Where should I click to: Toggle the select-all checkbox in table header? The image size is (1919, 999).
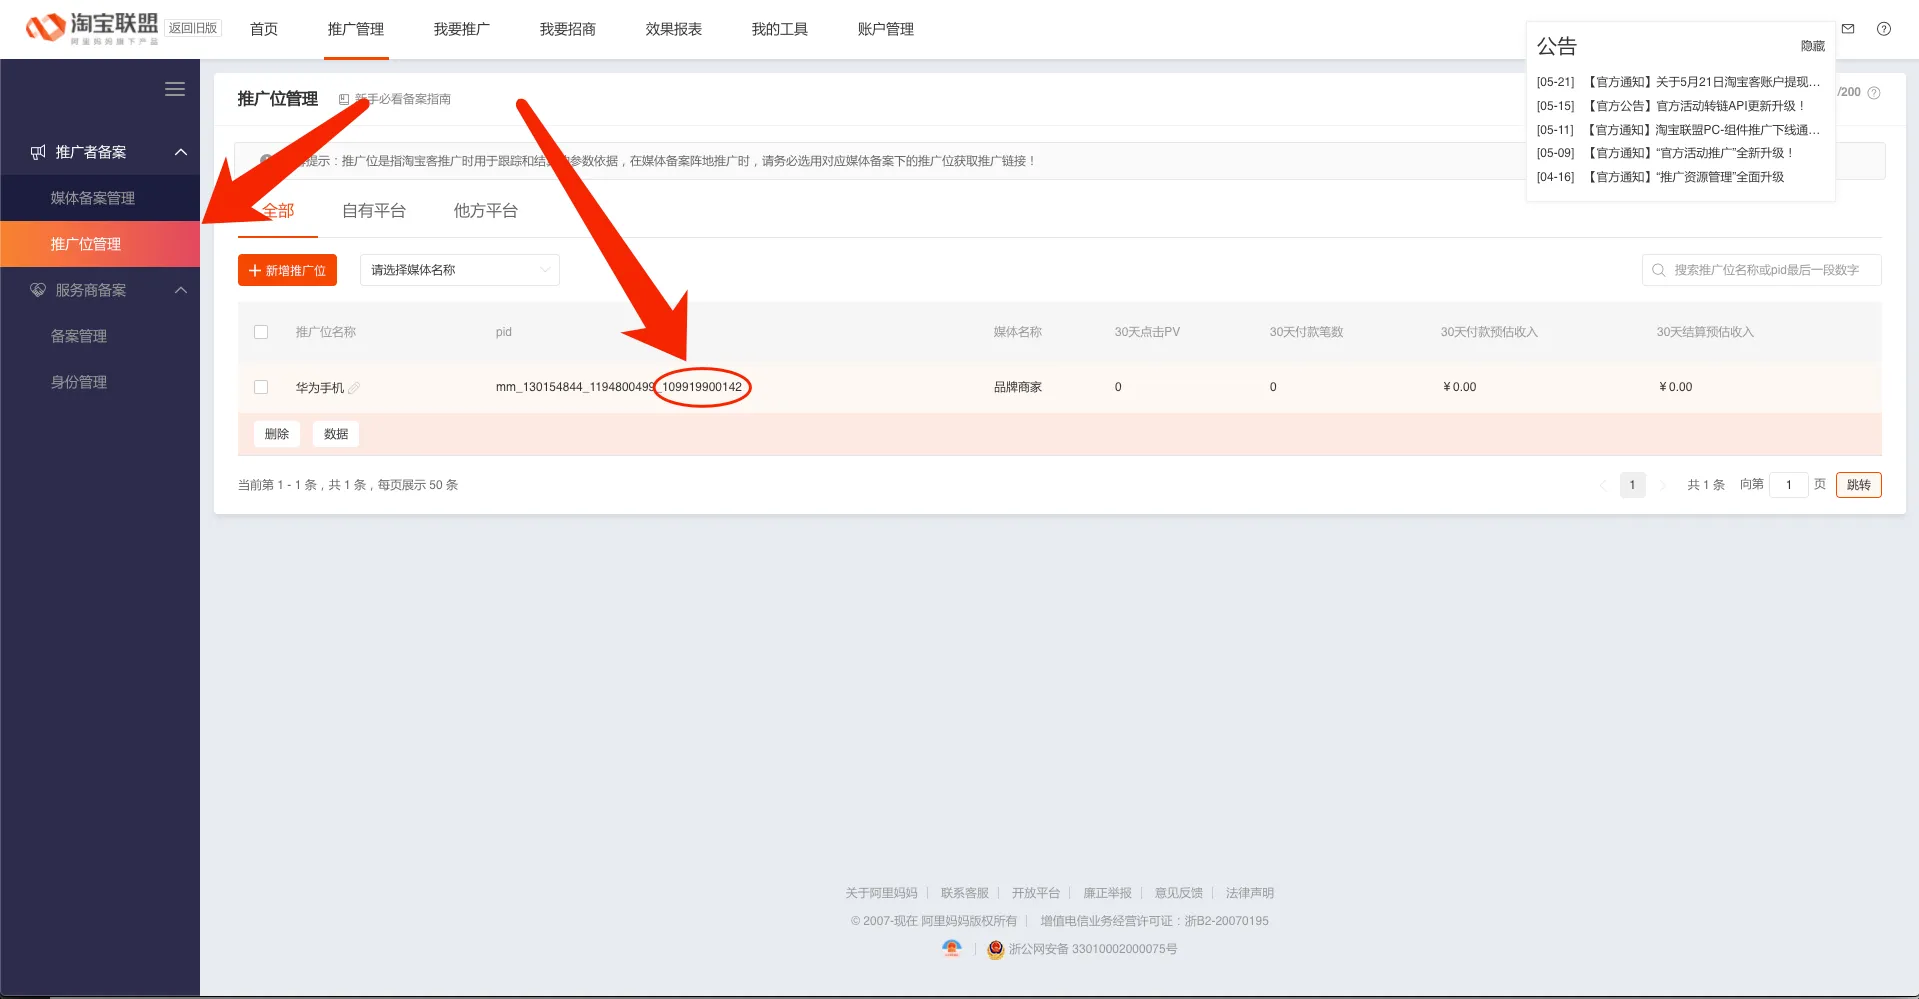(261, 332)
